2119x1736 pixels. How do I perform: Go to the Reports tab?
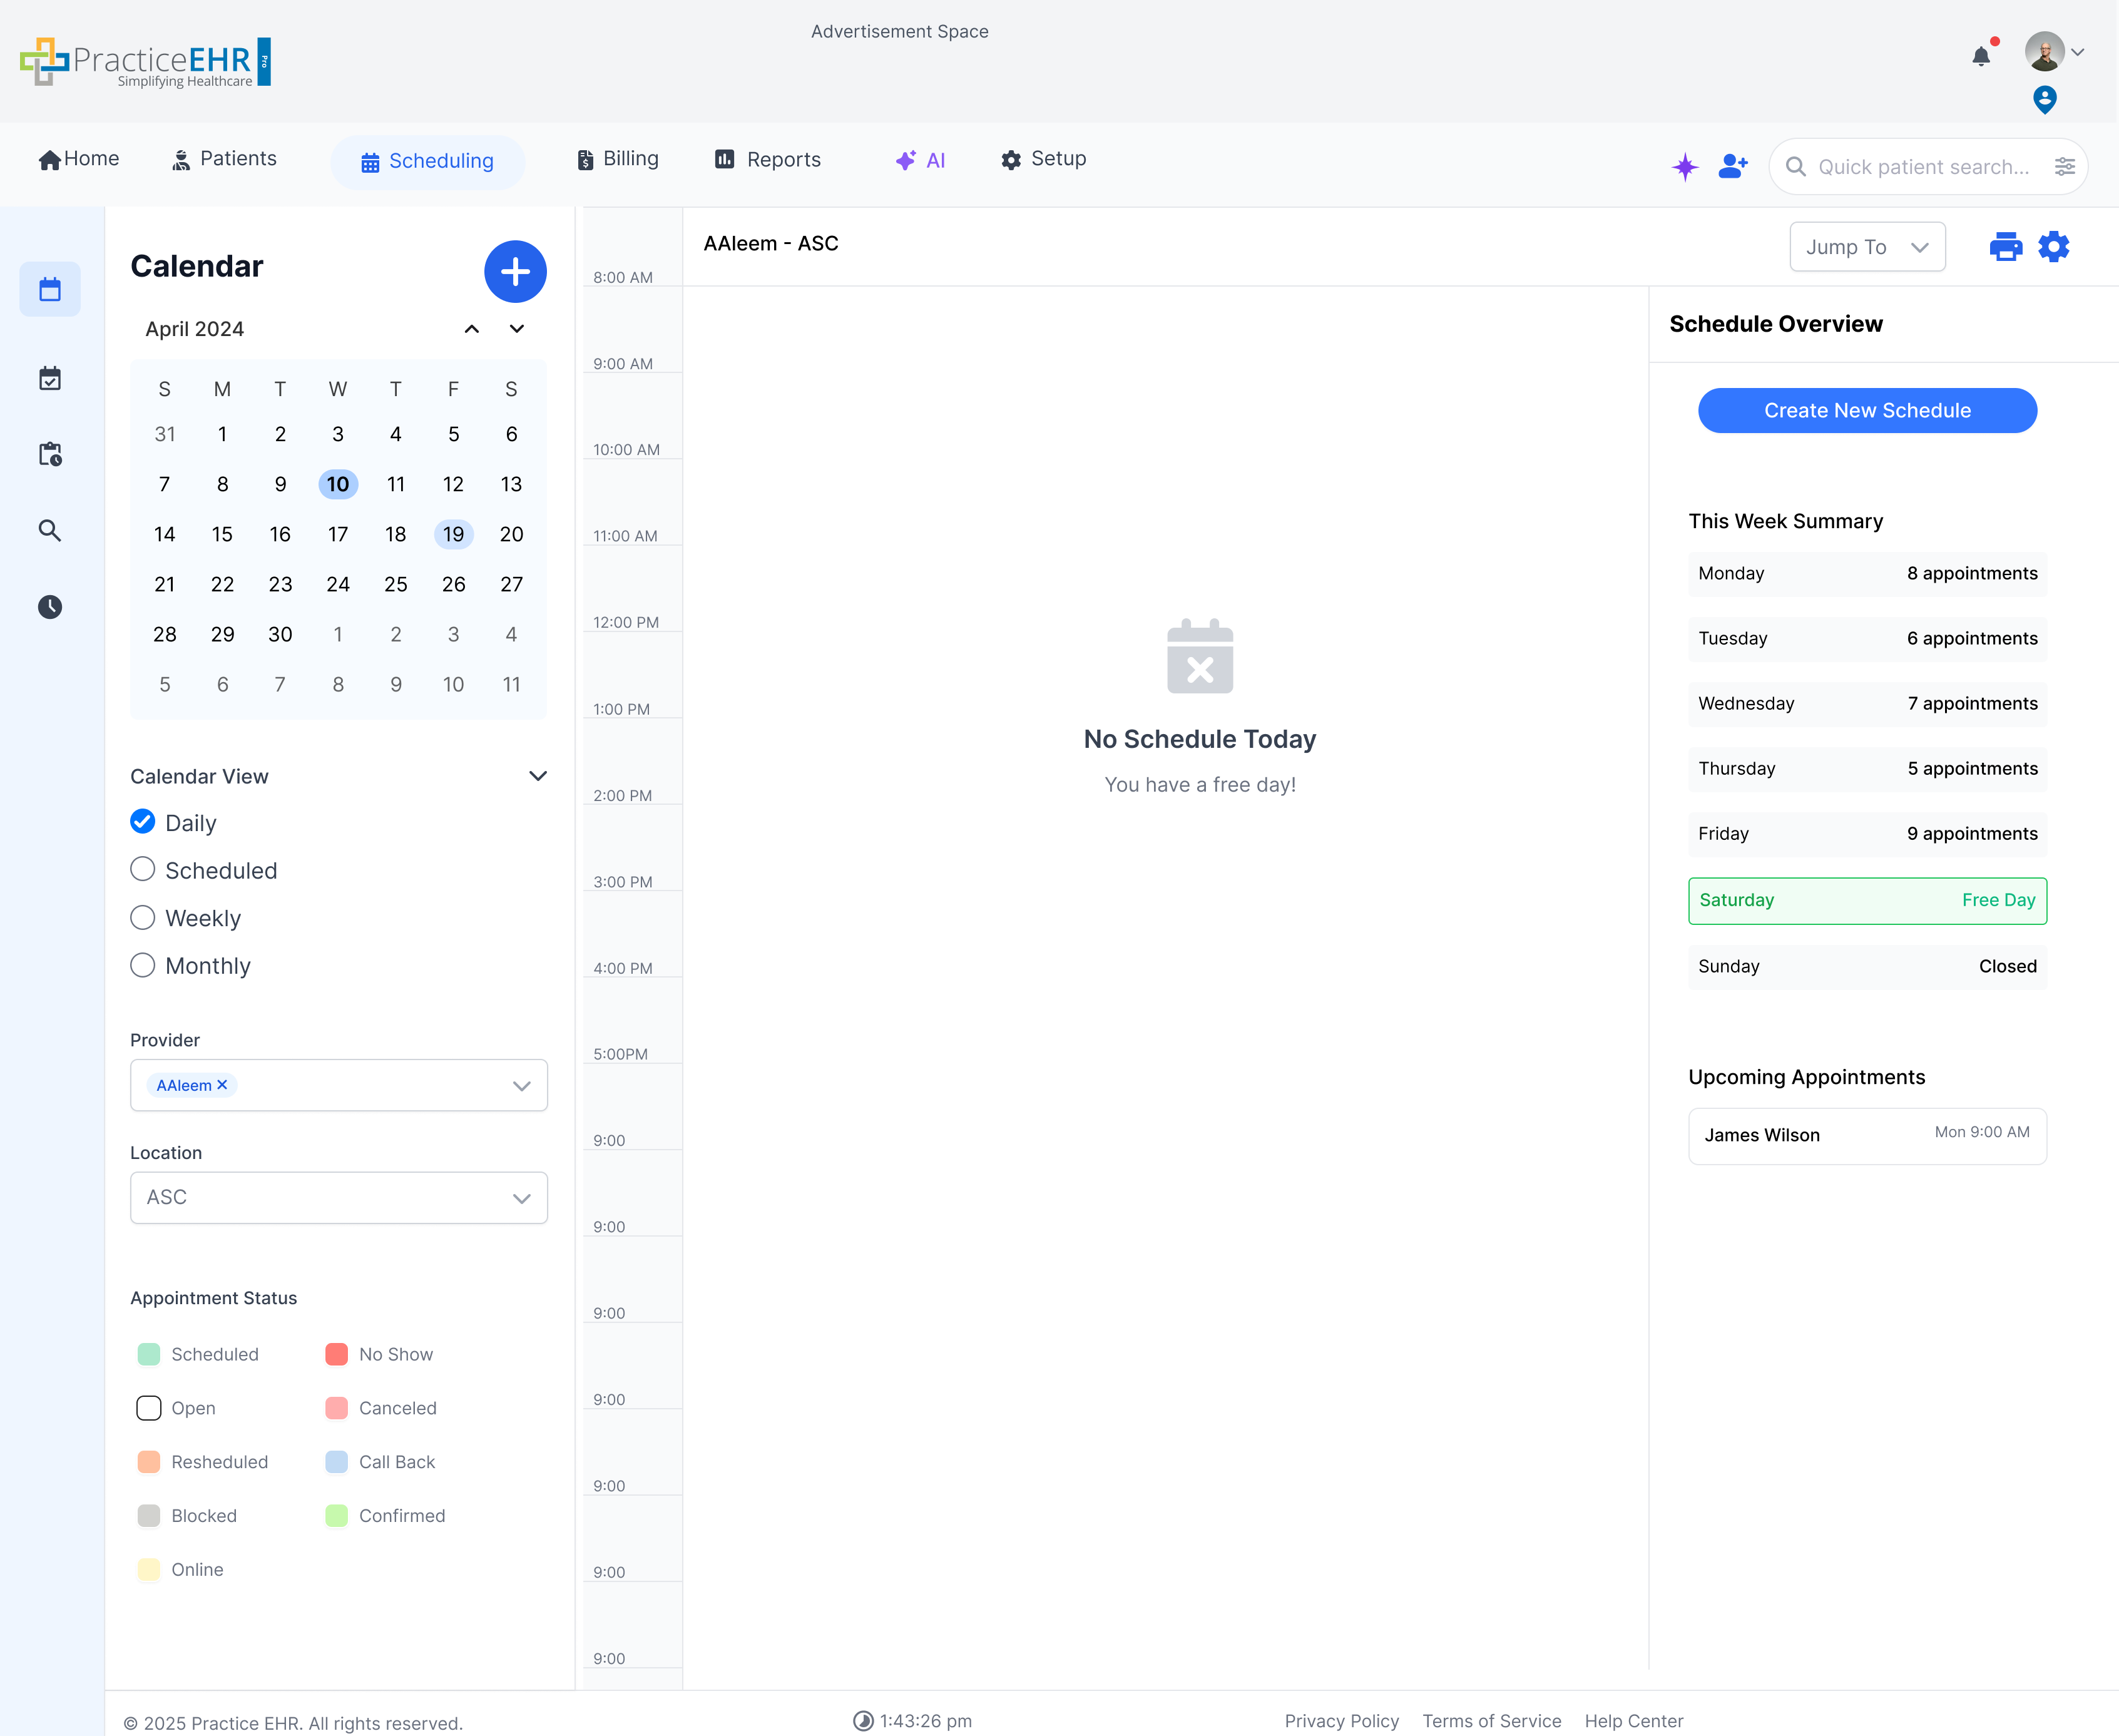pos(767,160)
